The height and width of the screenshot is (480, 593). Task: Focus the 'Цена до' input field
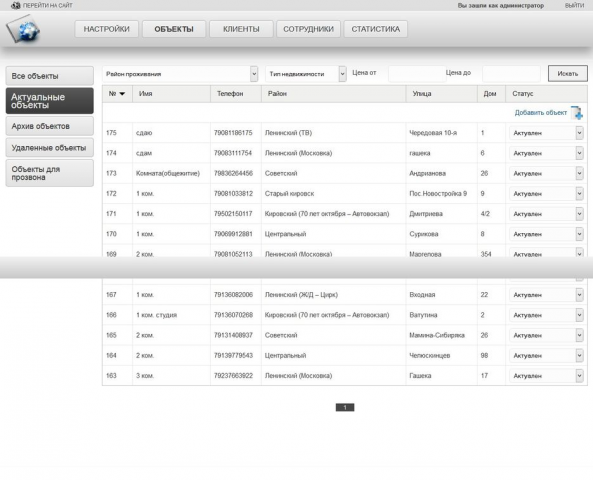tap(511, 74)
